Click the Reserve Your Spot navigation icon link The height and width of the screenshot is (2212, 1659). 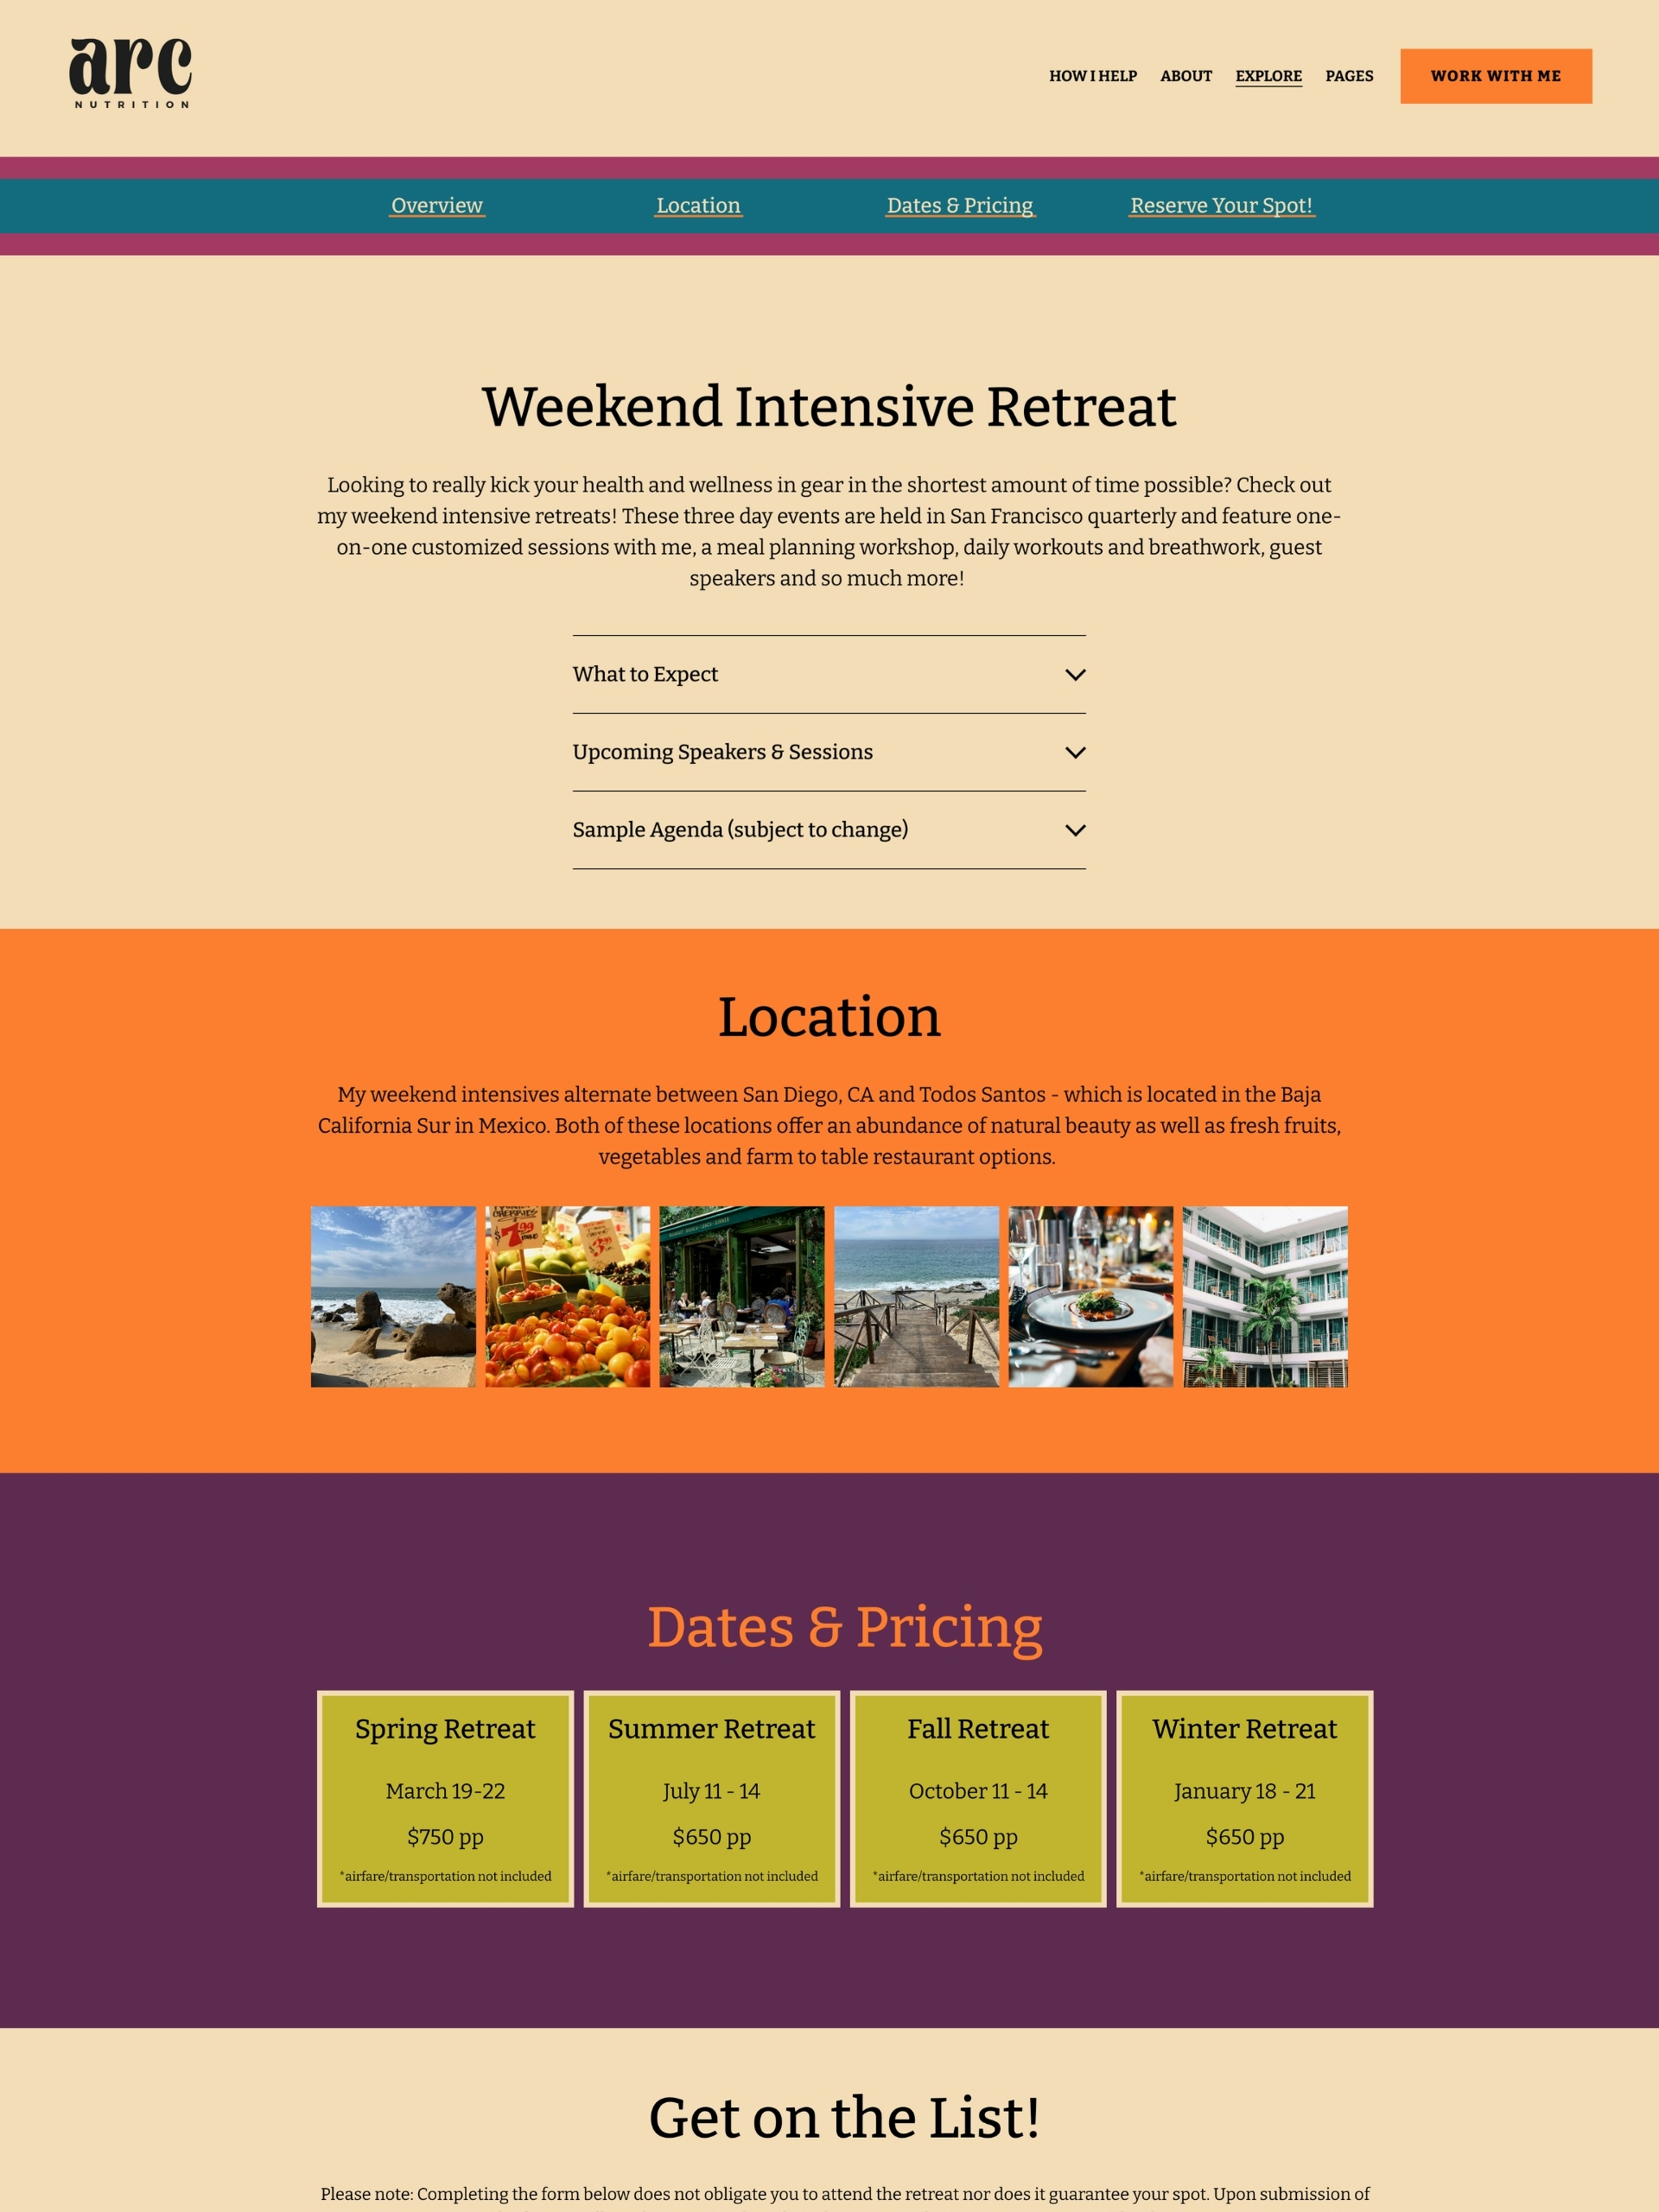coord(1222,206)
